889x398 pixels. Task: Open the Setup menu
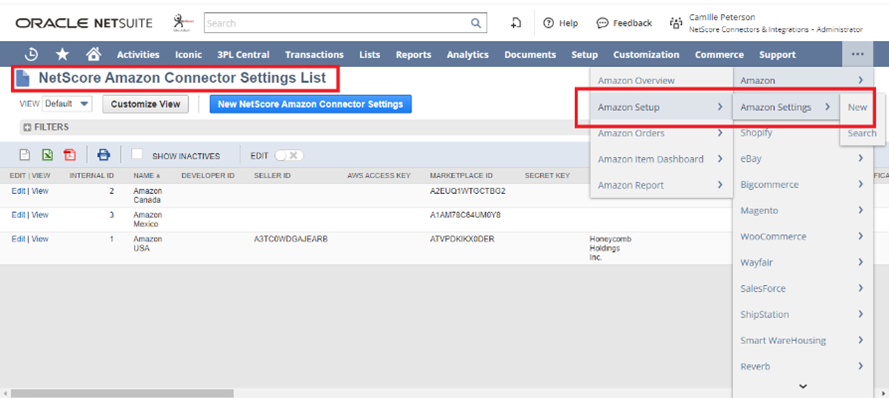point(585,54)
